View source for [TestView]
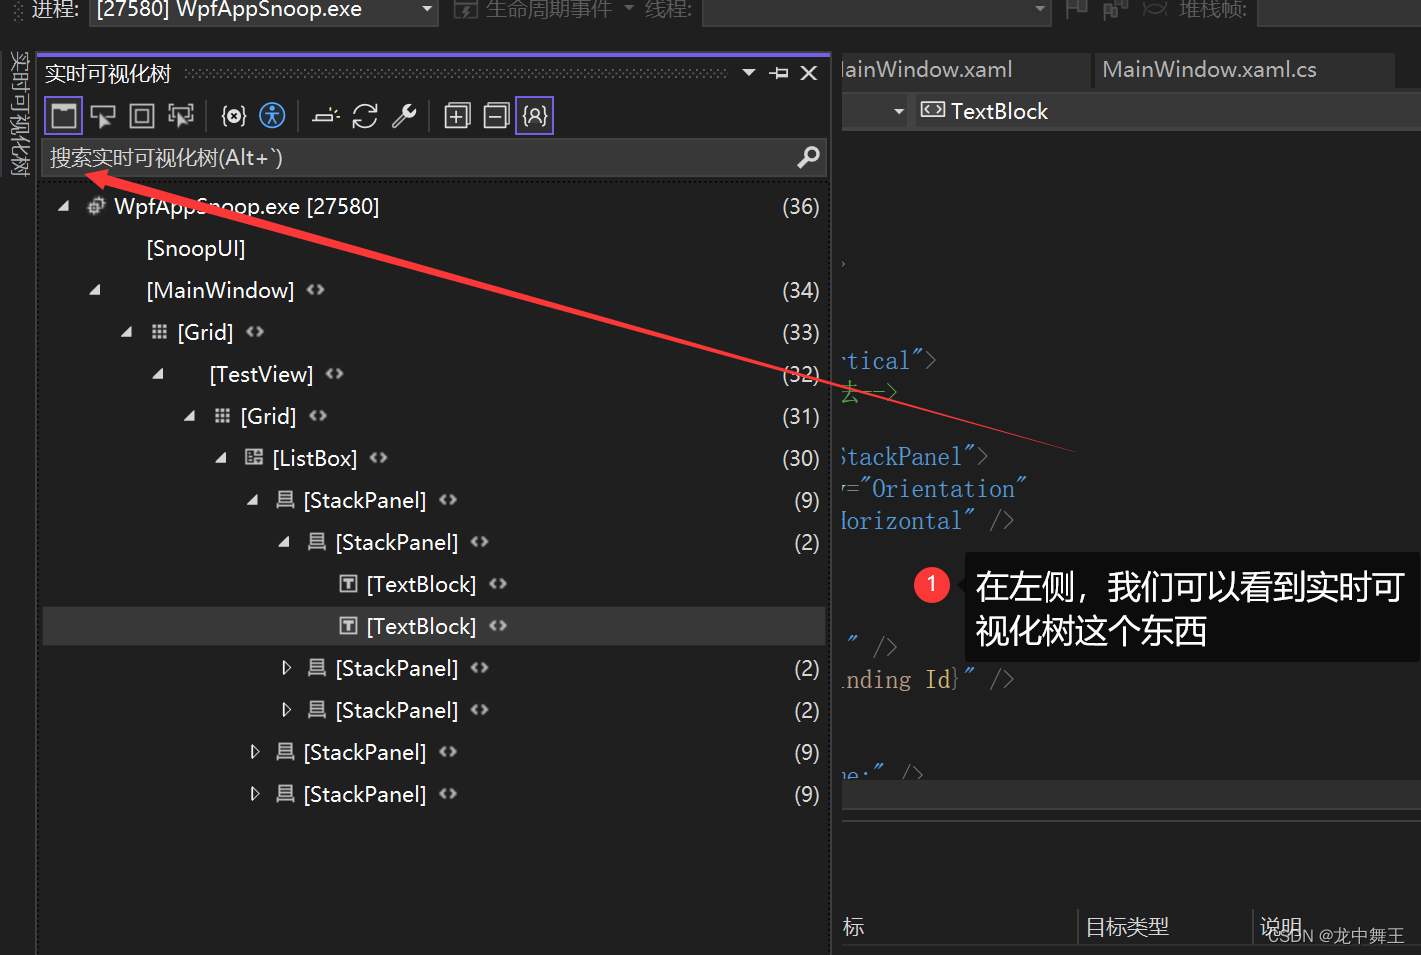The width and height of the screenshot is (1421, 955). coord(335,374)
